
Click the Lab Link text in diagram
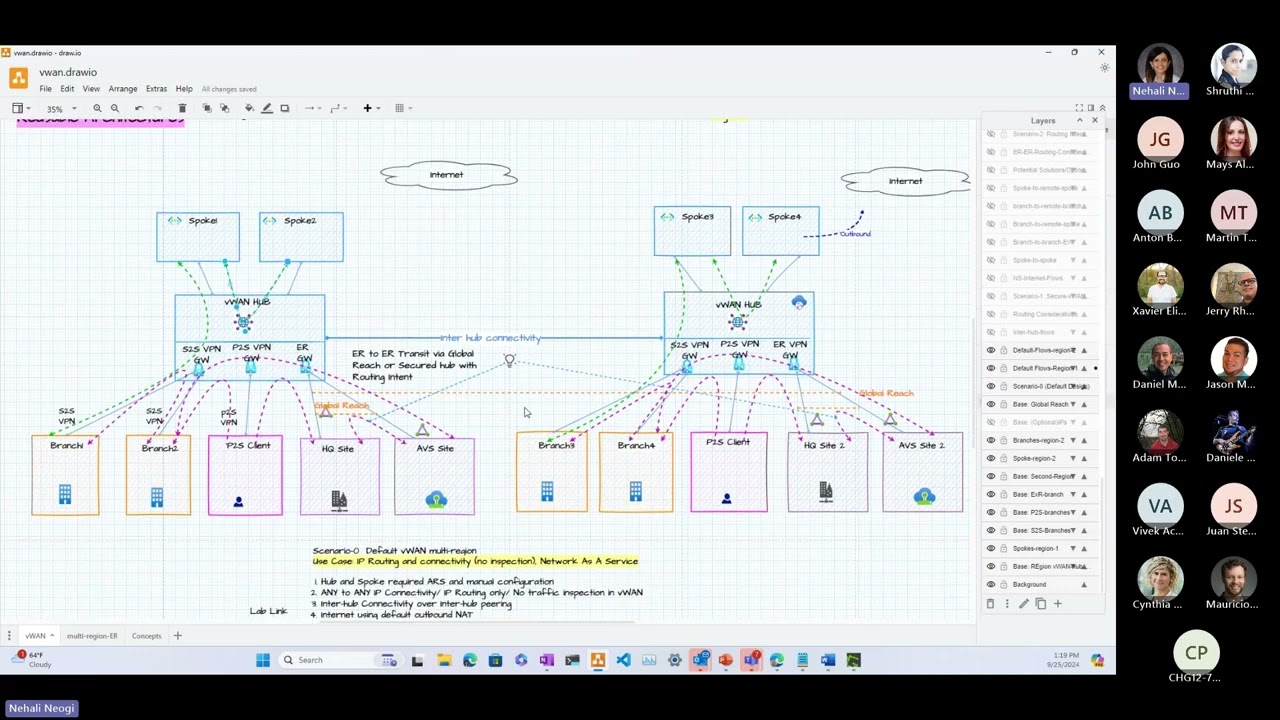click(x=268, y=611)
